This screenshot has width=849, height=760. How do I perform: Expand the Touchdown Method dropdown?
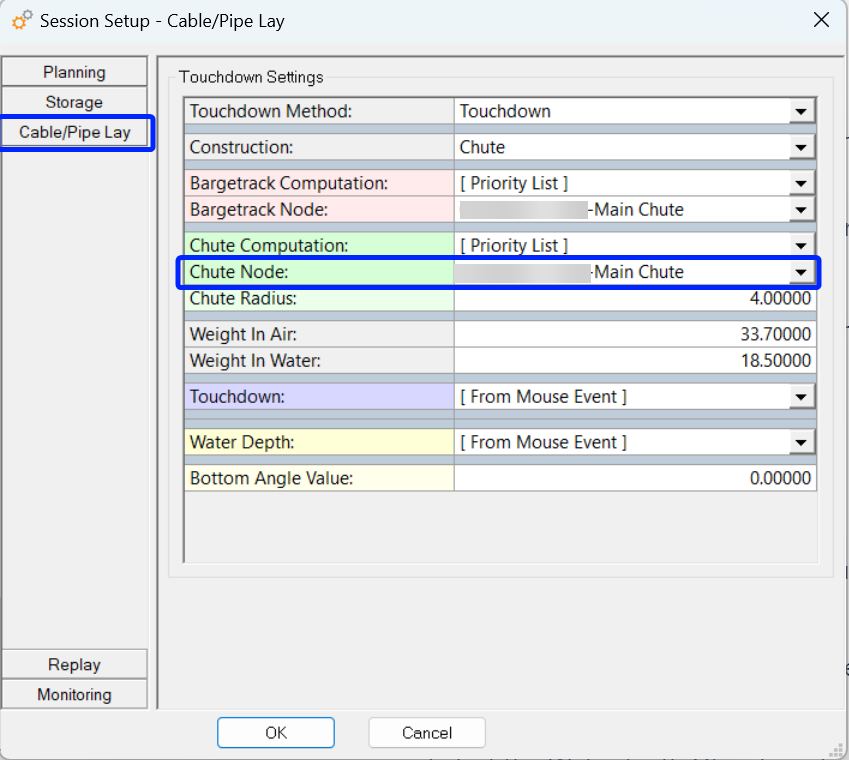pos(801,111)
